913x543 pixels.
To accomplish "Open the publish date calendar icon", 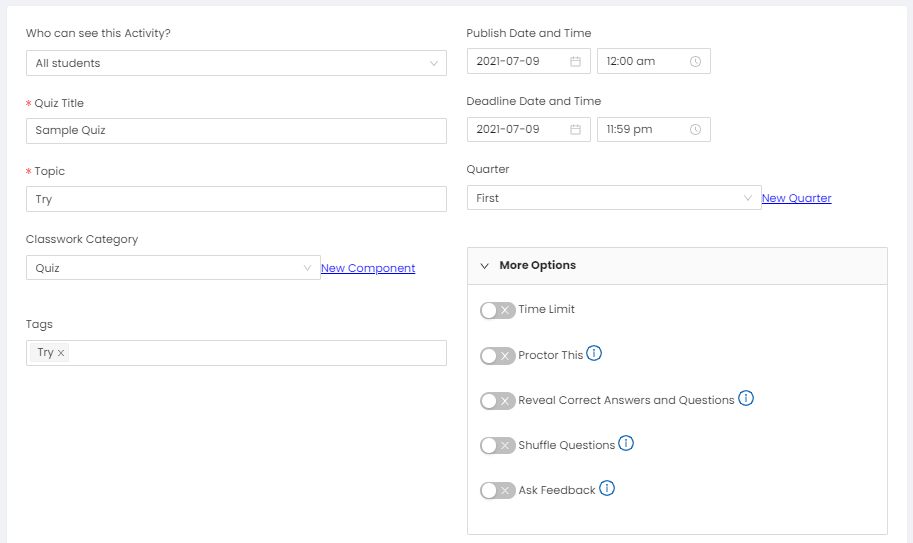I will coord(575,61).
